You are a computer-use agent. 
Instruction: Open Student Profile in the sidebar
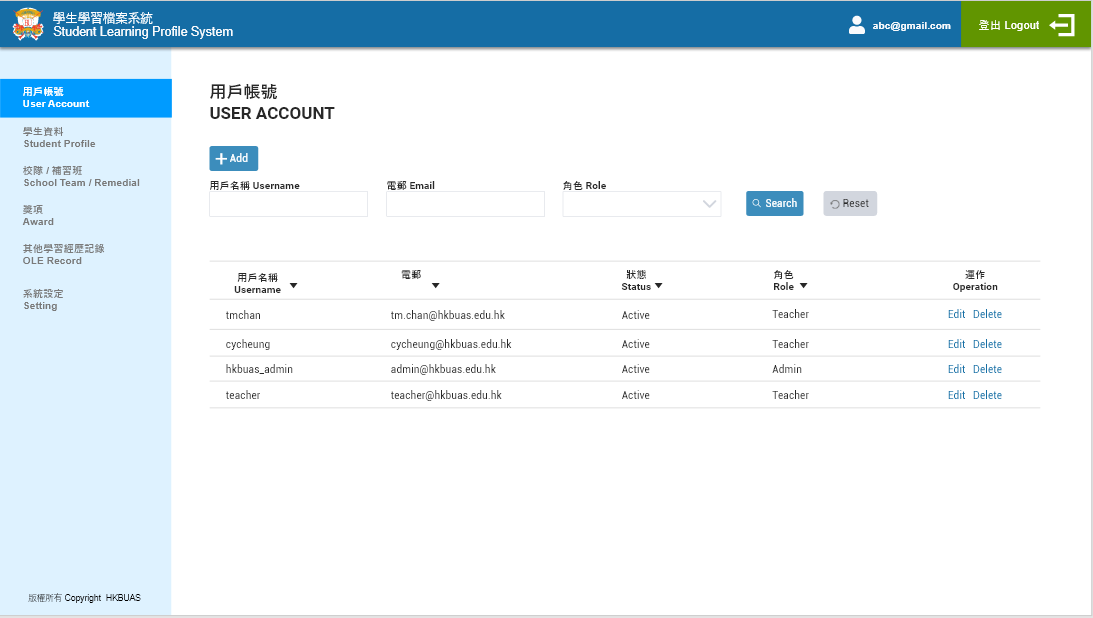59,137
